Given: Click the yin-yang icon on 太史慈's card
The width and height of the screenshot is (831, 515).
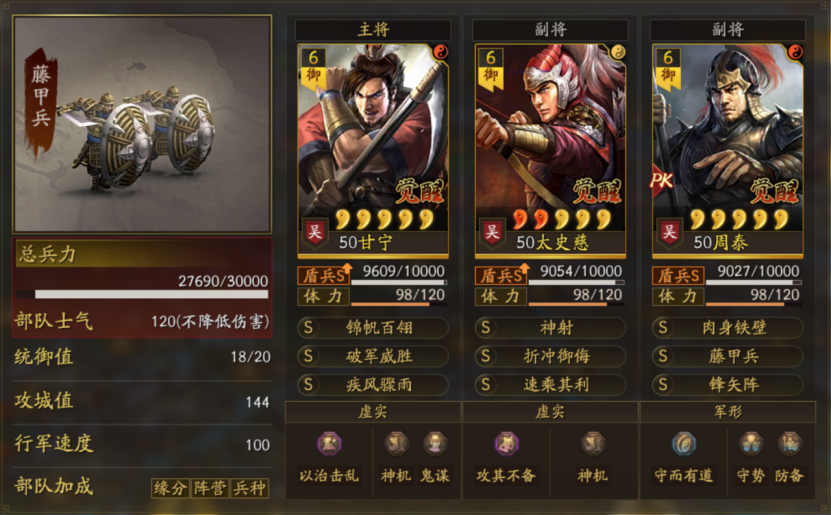Looking at the screenshot, I should [618, 52].
